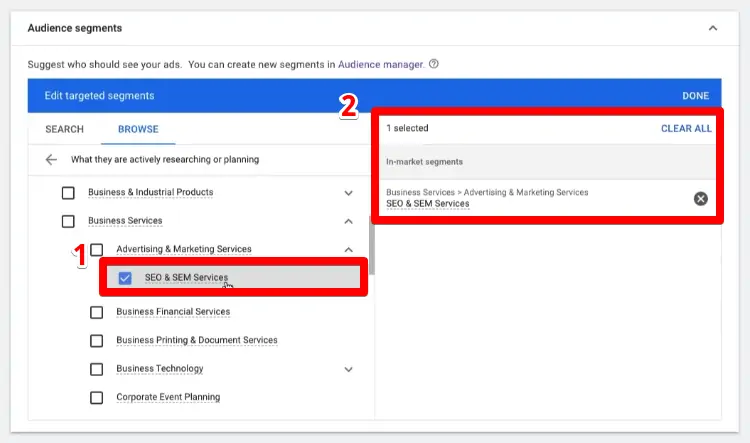Click Clear All selected segments
Image resolution: width=750 pixels, height=443 pixels.
tap(686, 129)
